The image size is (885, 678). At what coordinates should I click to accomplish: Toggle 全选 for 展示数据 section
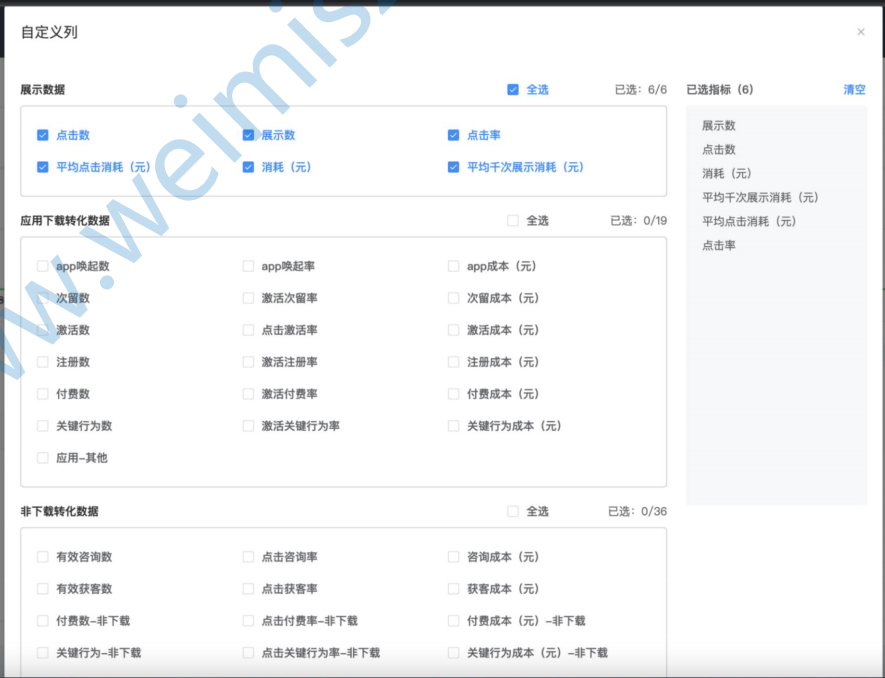click(513, 90)
